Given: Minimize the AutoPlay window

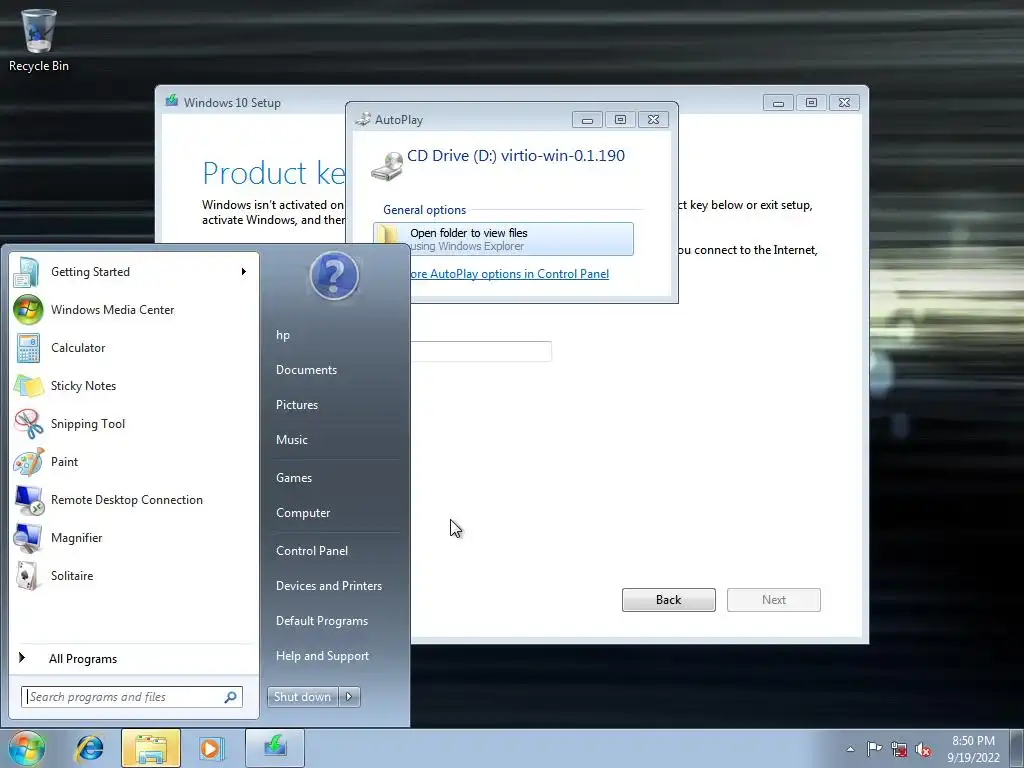Looking at the screenshot, I should click(587, 120).
